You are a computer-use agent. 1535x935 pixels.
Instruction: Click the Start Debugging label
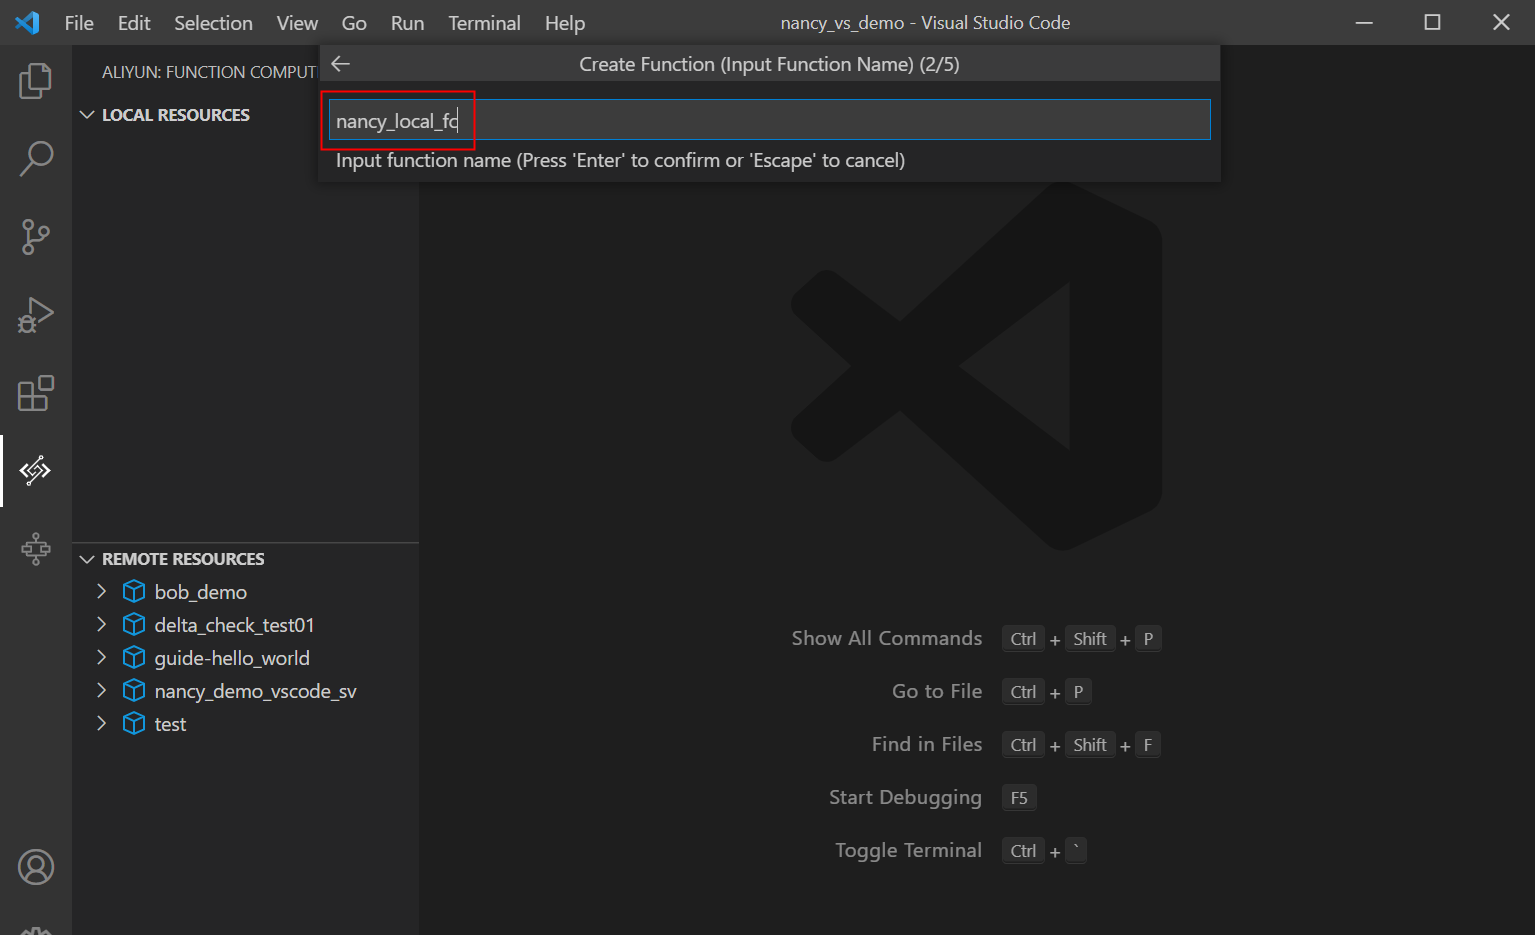(x=905, y=797)
